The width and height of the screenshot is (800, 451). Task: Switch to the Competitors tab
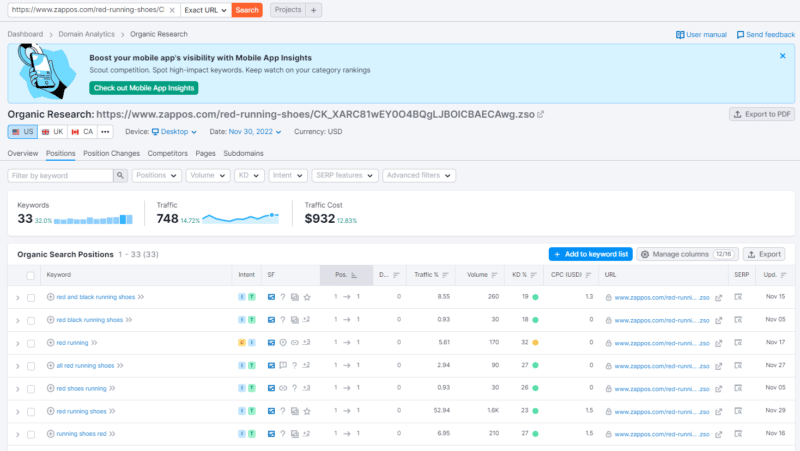[x=167, y=154]
